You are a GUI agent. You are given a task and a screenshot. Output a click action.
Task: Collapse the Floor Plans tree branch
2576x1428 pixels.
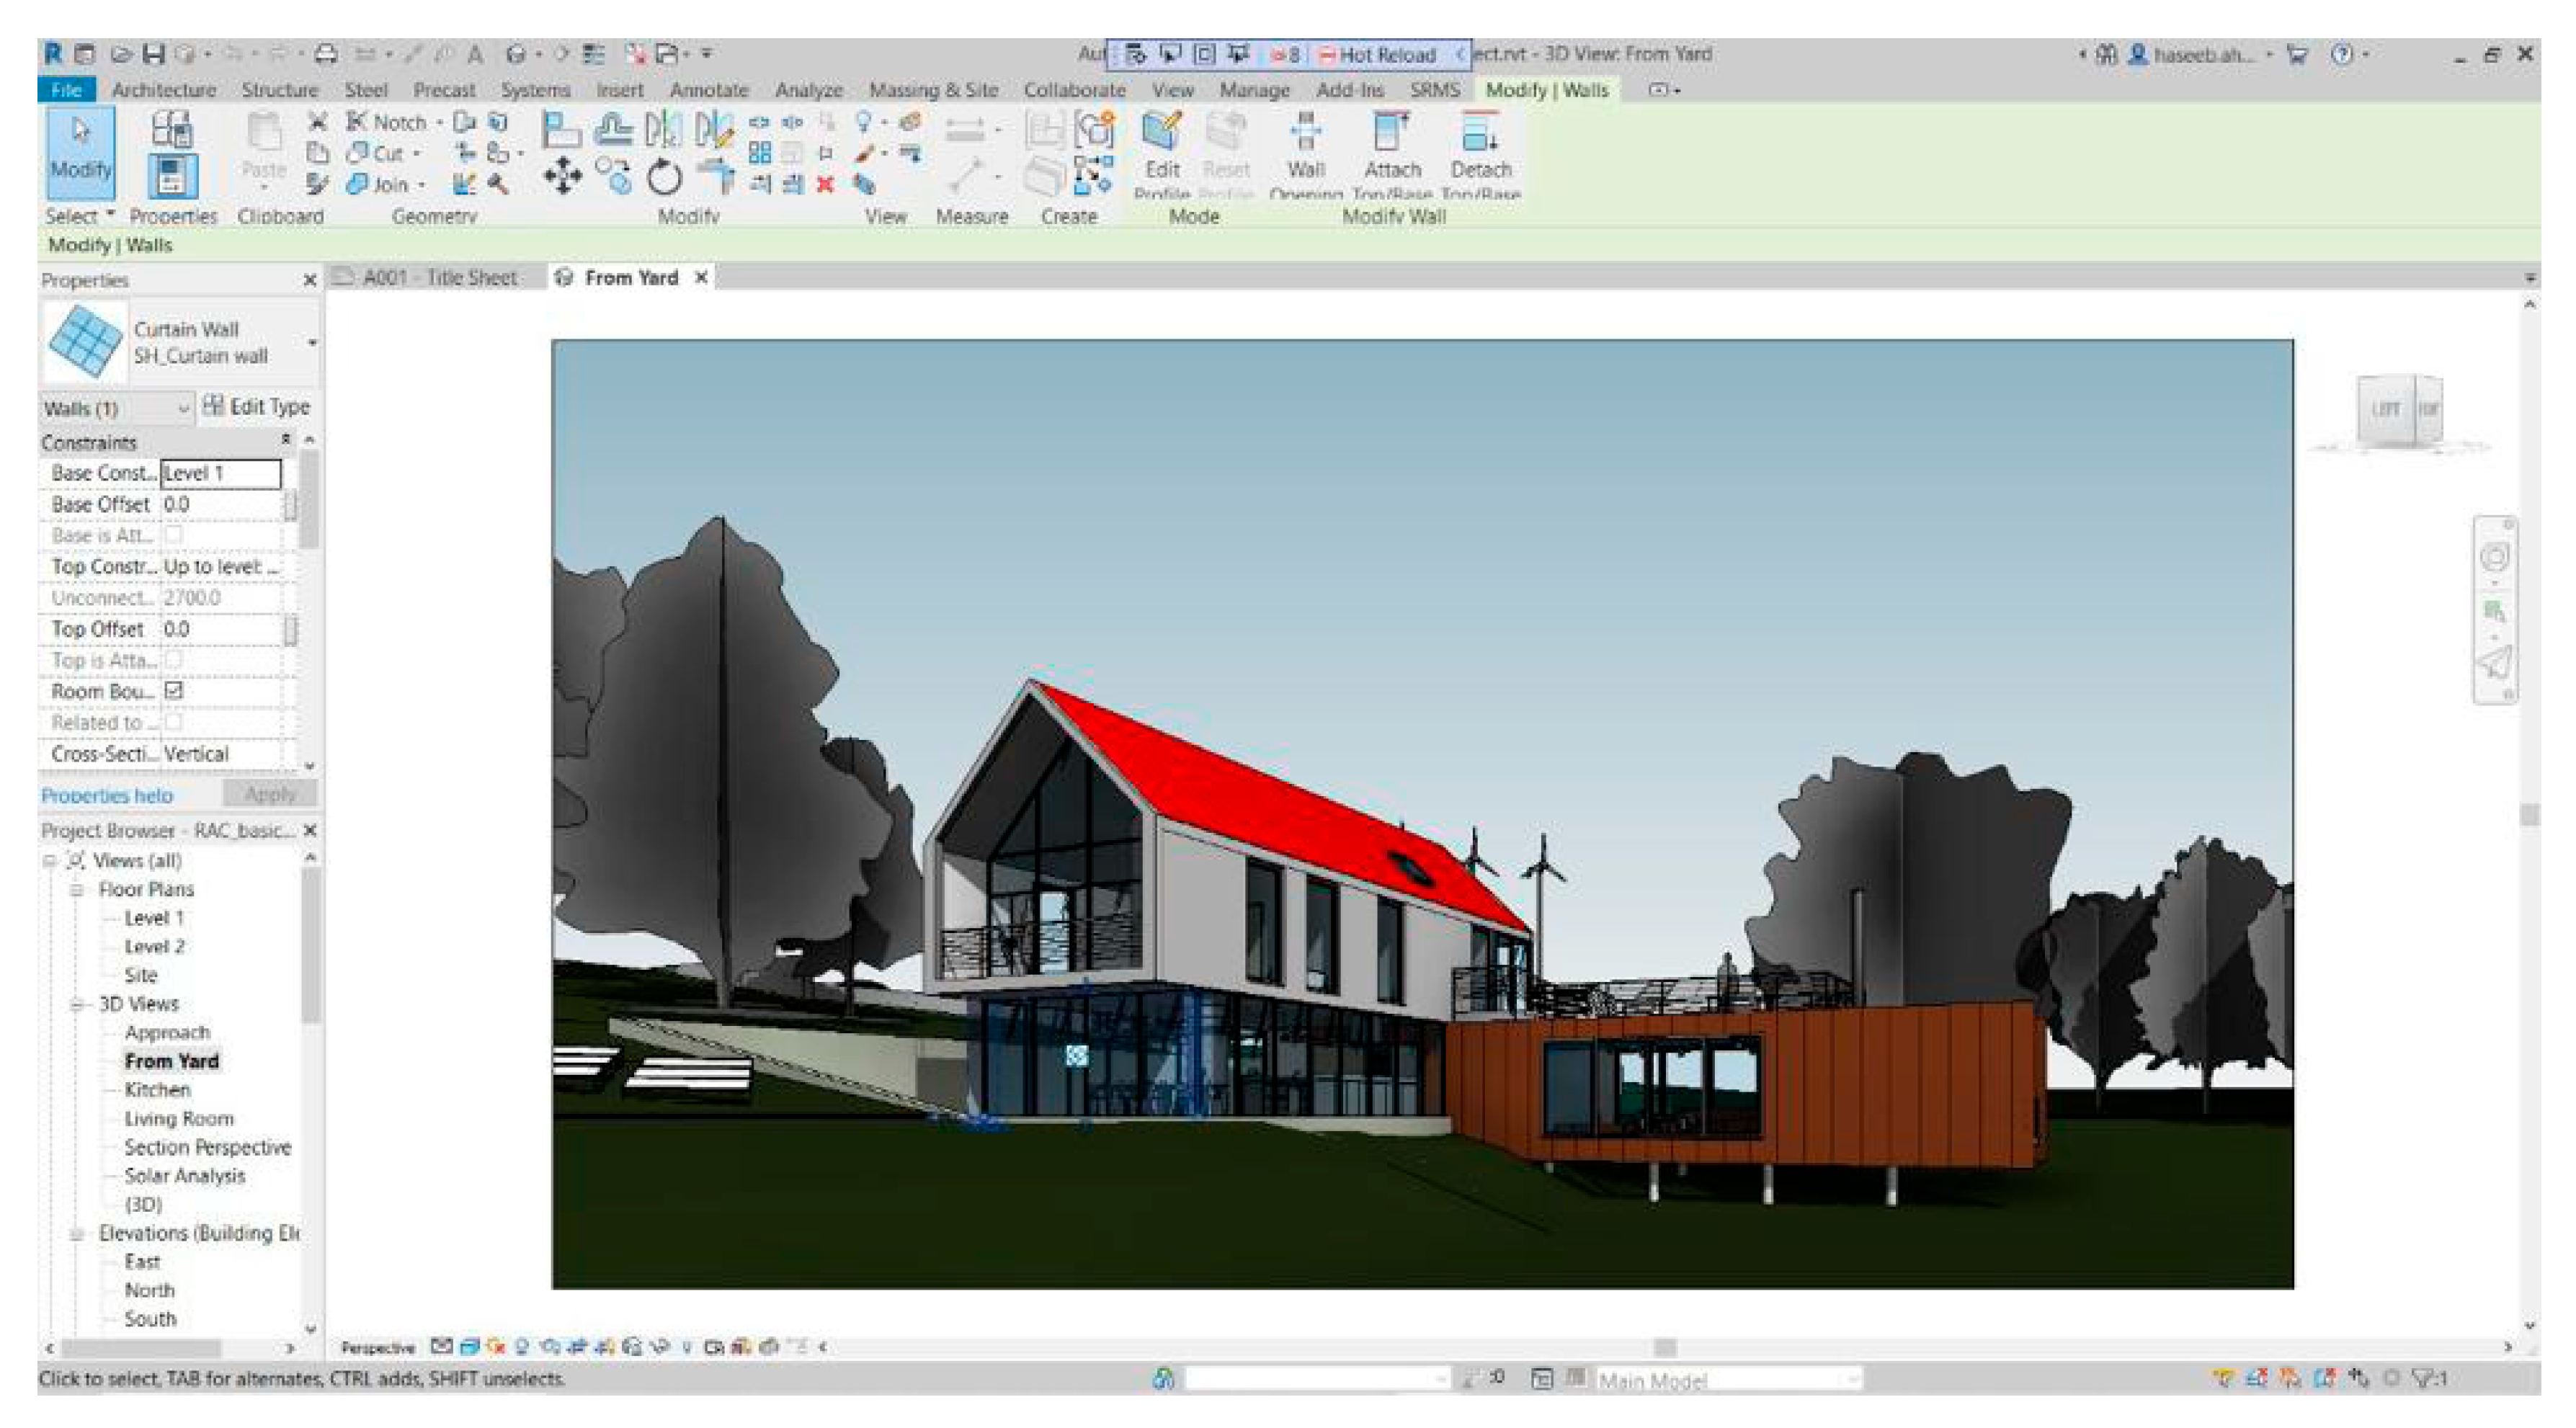[x=77, y=889]
